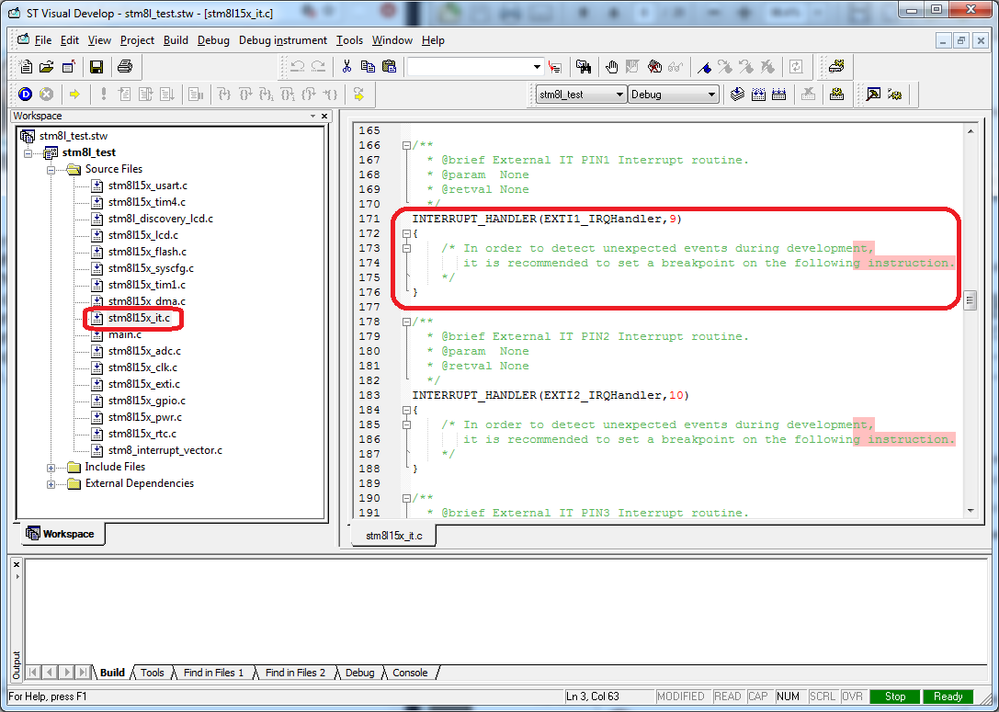Fold the function body at line 184
Screen dimensions: 999x712
[x=406, y=410]
